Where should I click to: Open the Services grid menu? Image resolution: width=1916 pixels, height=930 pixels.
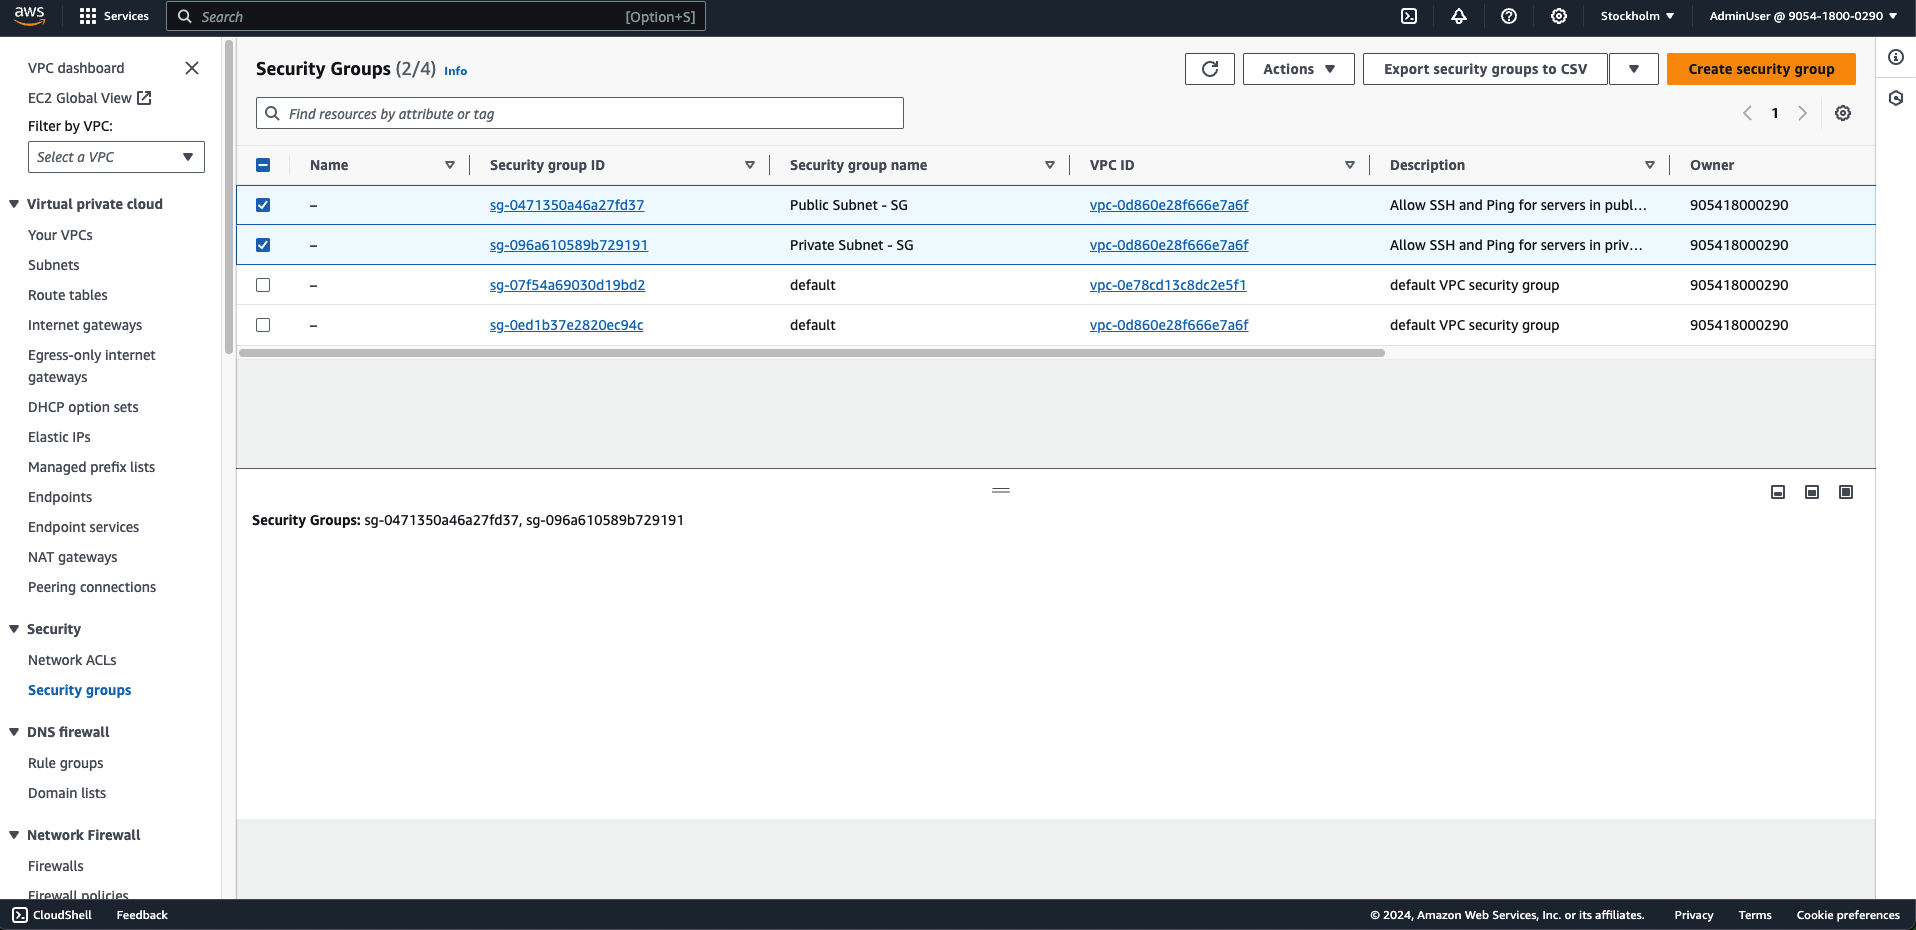pyautogui.click(x=88, y=16)
